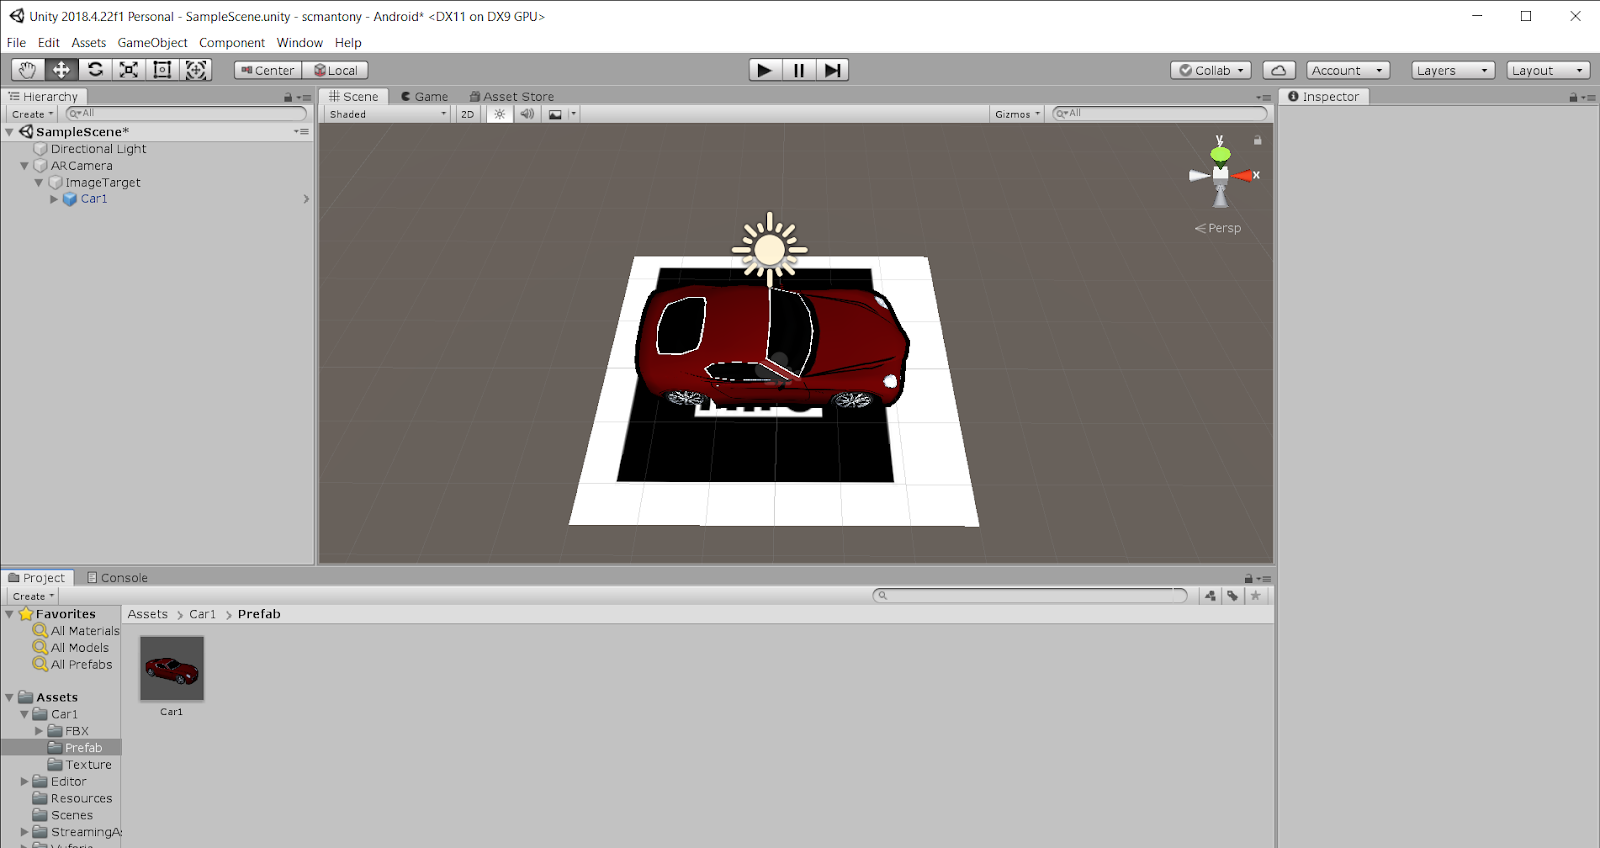Open the Component menu
Viewport: 1600px width, 848px height.
pos(232,43)
